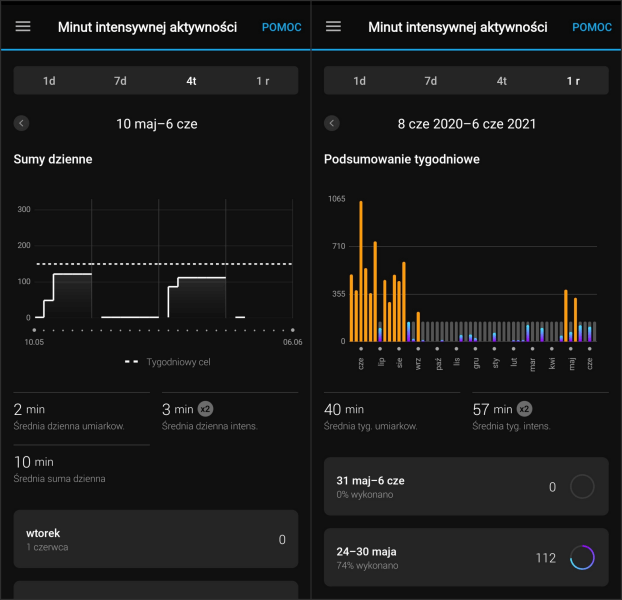The image size is (622, 600).
Task: Tap 112 minutes value
Action: tap(546, 558)
